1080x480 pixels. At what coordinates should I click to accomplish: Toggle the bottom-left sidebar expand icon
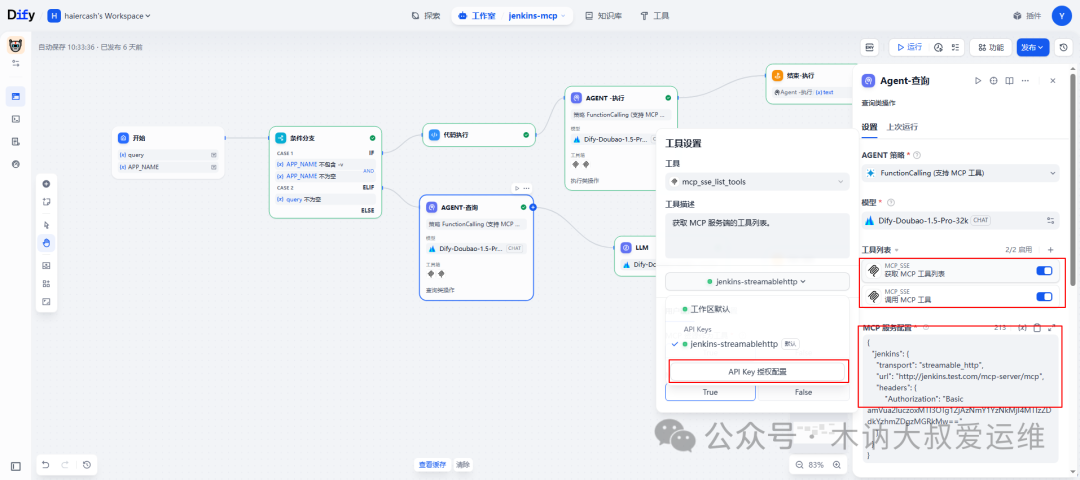(15, 466)
